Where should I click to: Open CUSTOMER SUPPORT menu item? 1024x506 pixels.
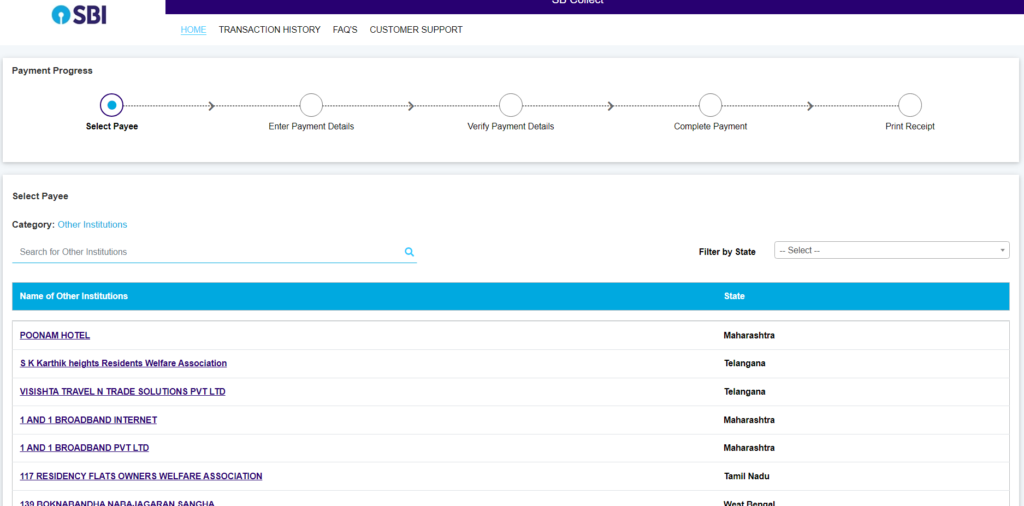416,30
